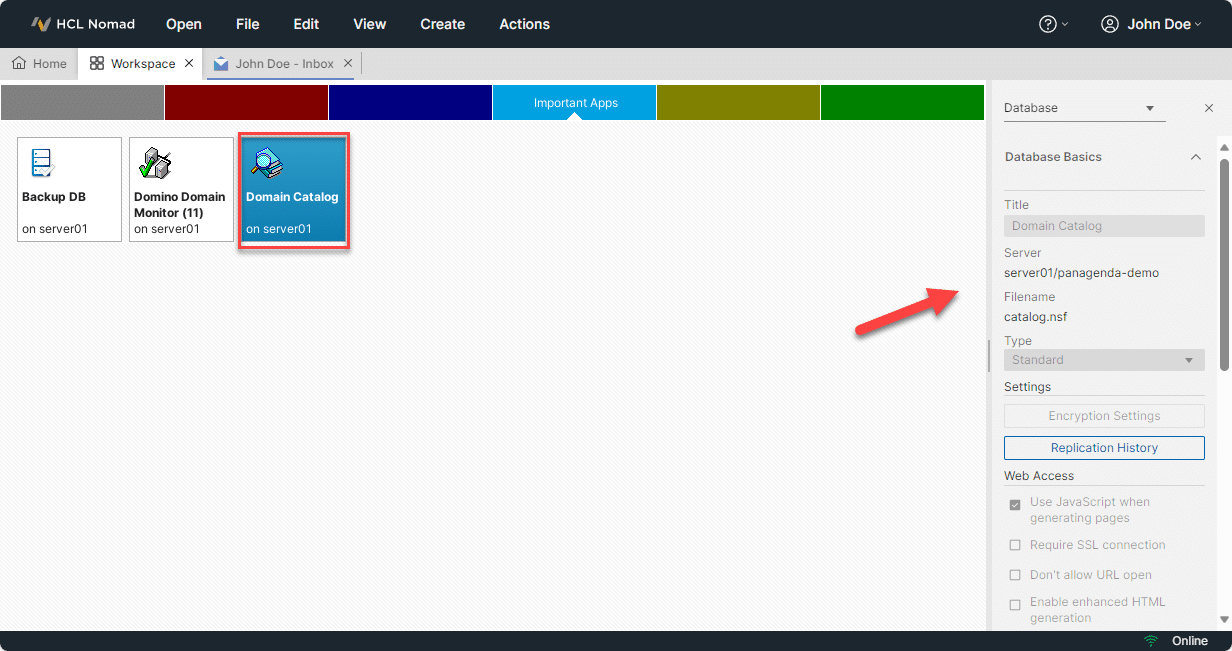Click the John Doe user profile icon
The width and height of the screenshot is (1232, 651).
pos(1109,24)
